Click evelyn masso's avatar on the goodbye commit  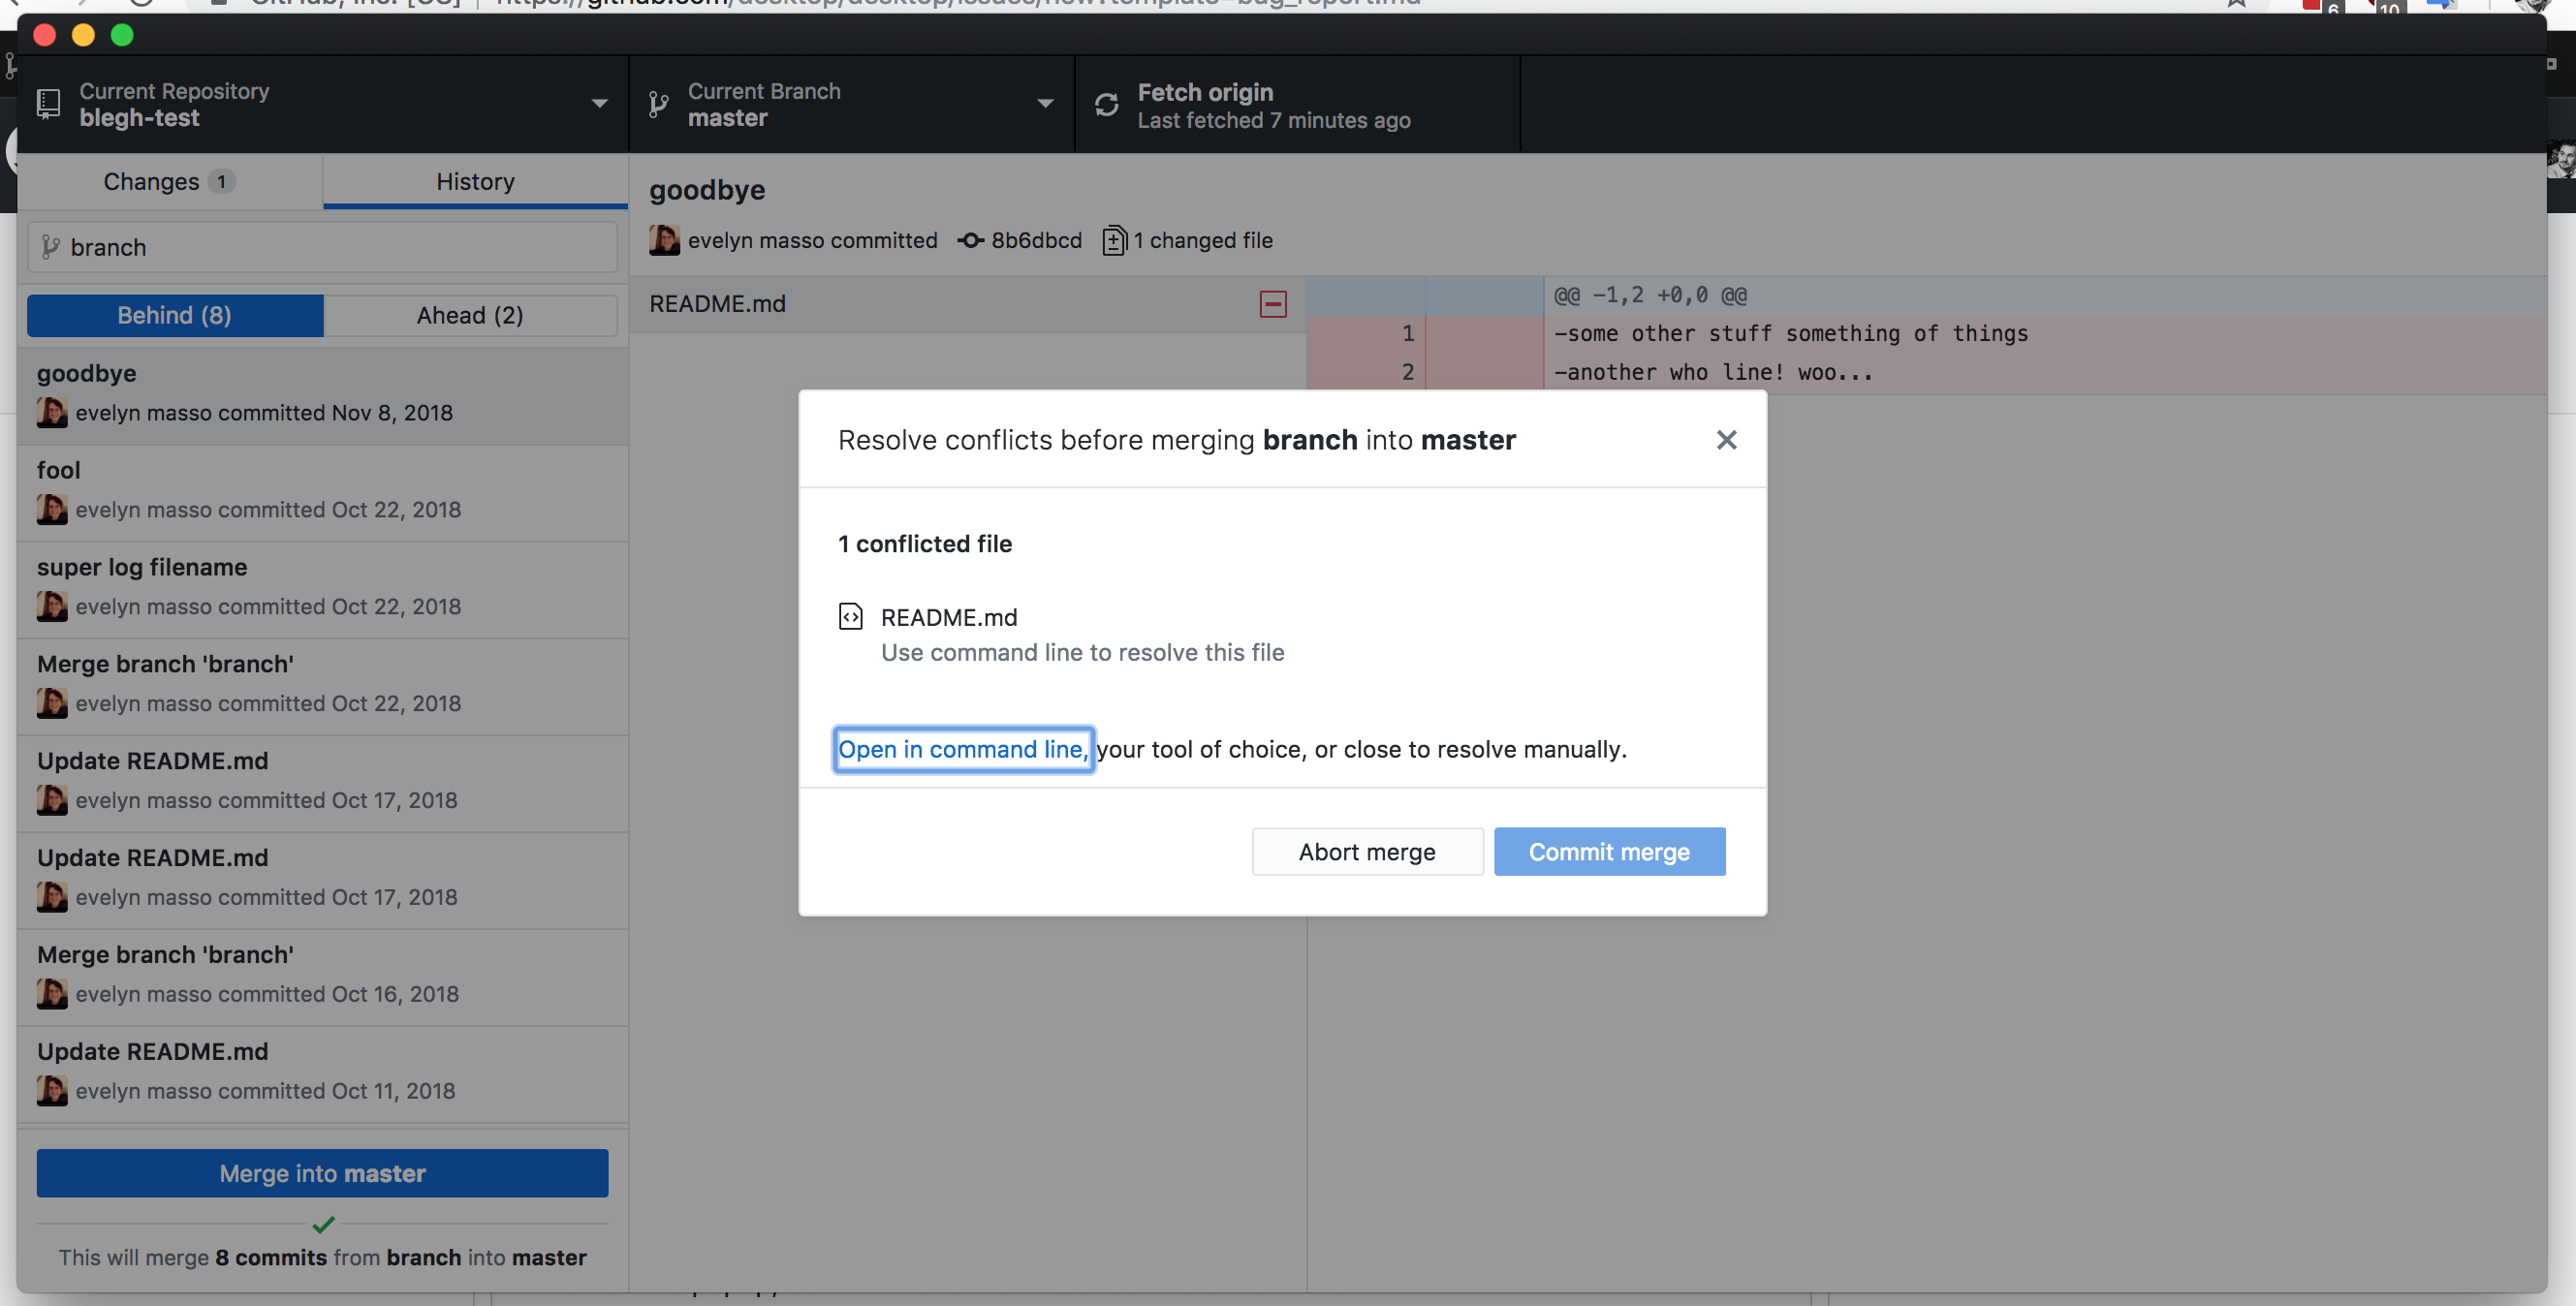point(664,240)
